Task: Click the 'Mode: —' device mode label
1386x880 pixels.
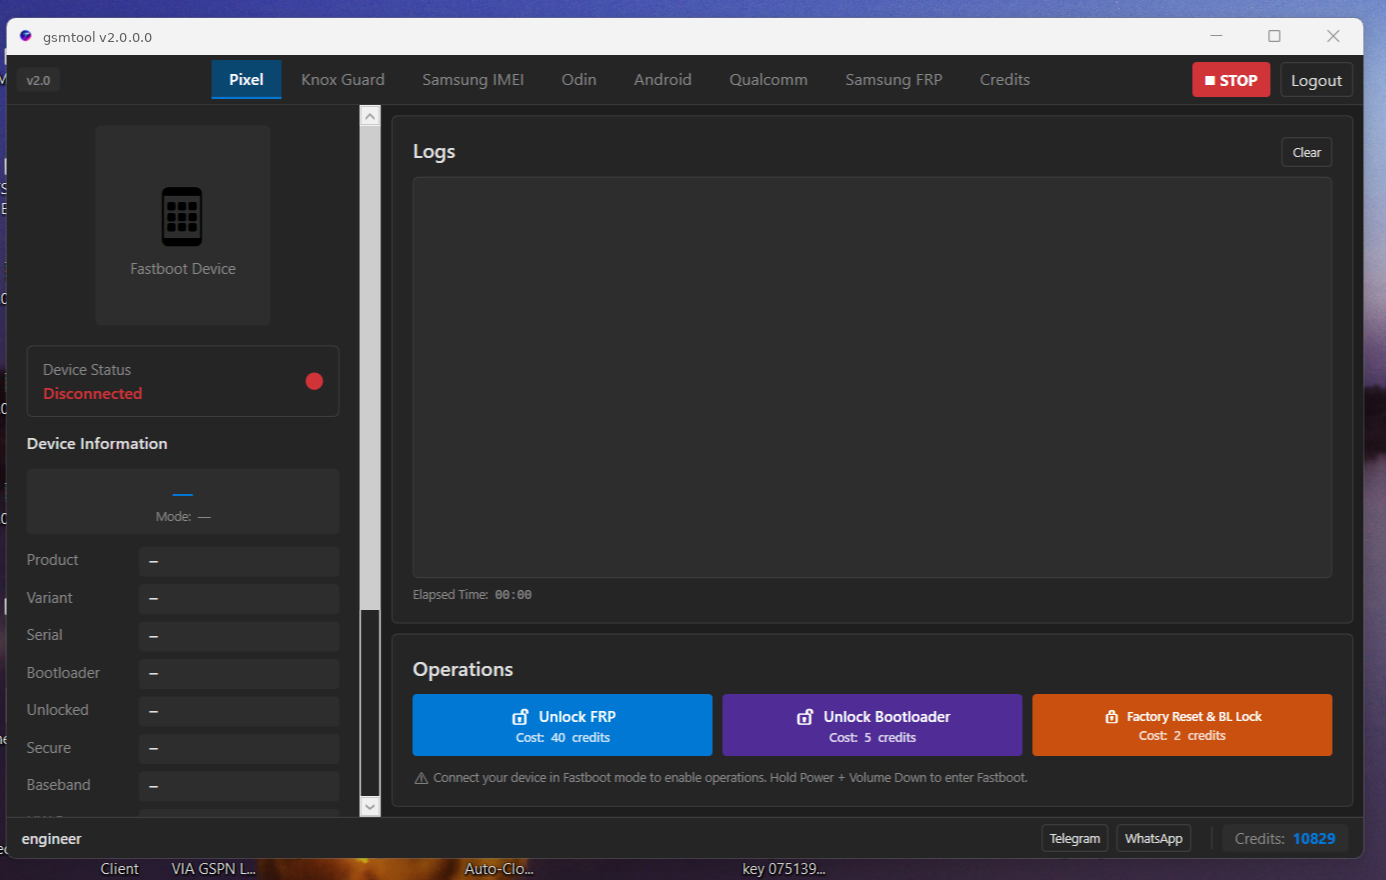Action: 183,517
